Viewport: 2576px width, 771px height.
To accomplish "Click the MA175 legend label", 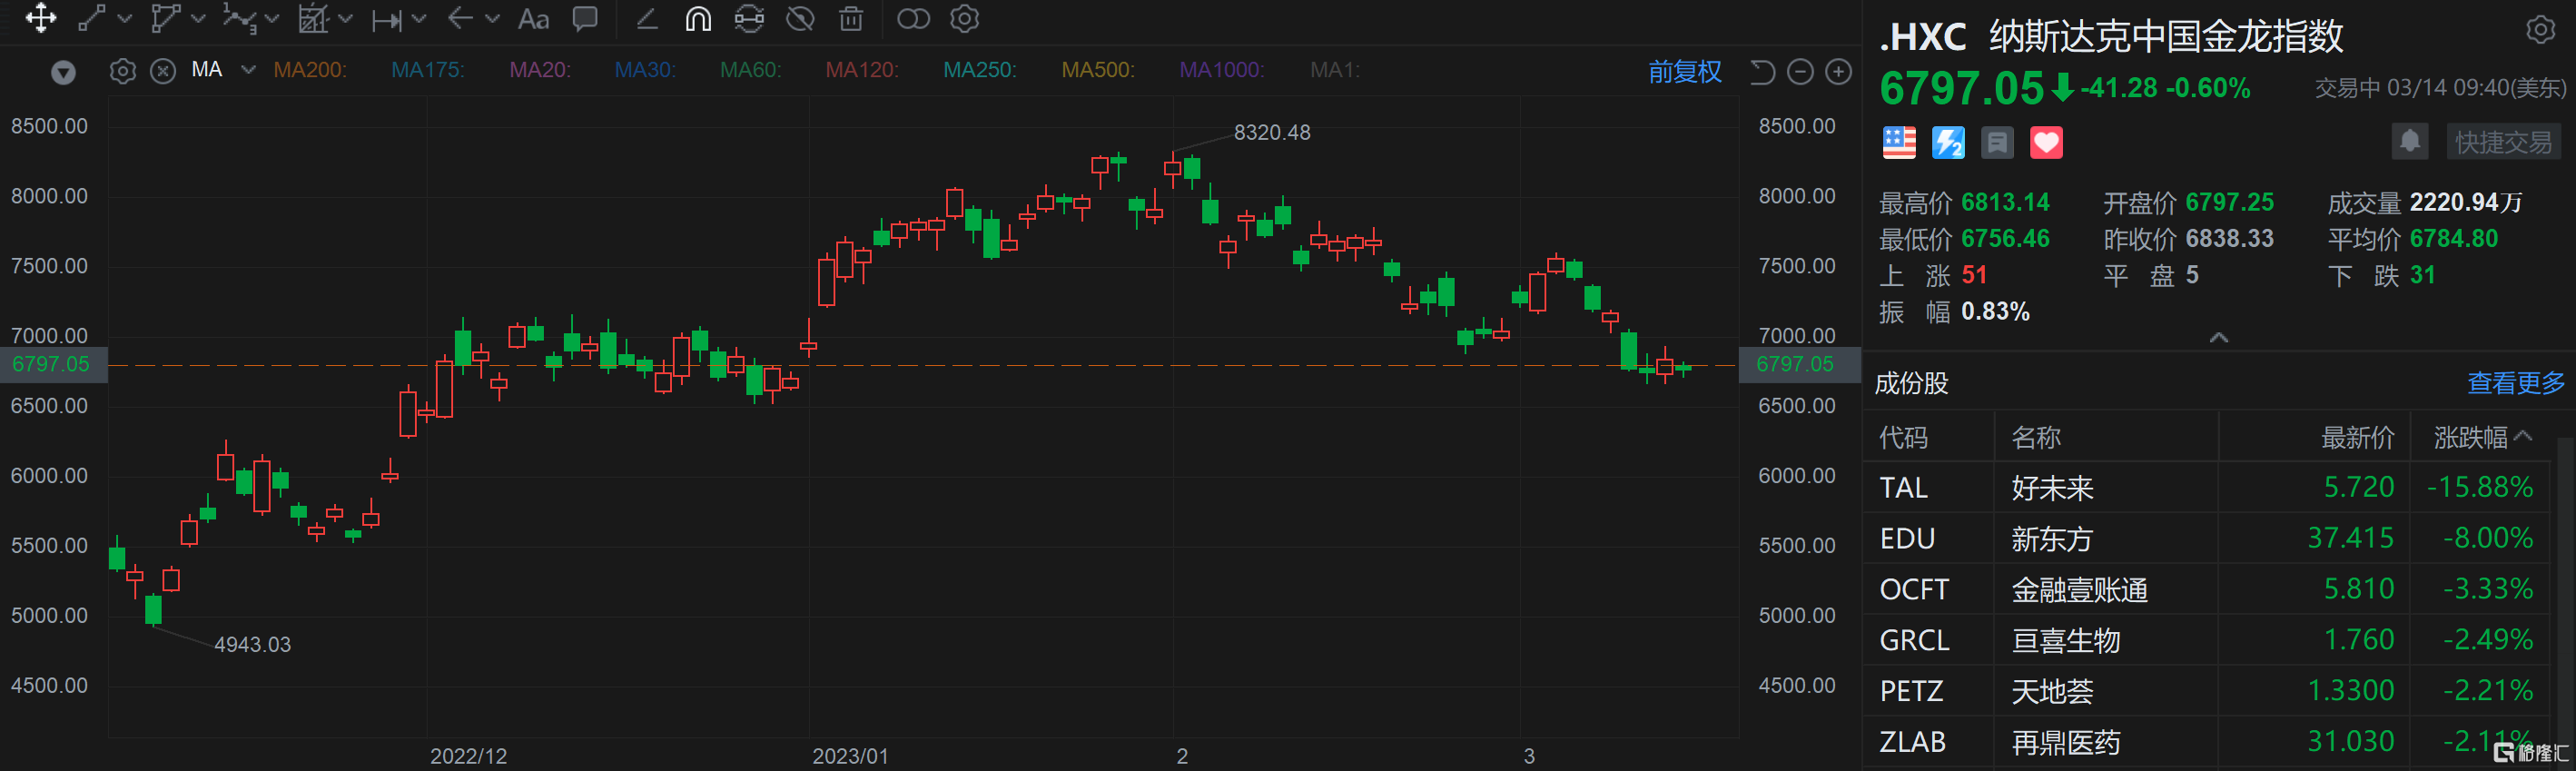I will [x=428, y=70].
